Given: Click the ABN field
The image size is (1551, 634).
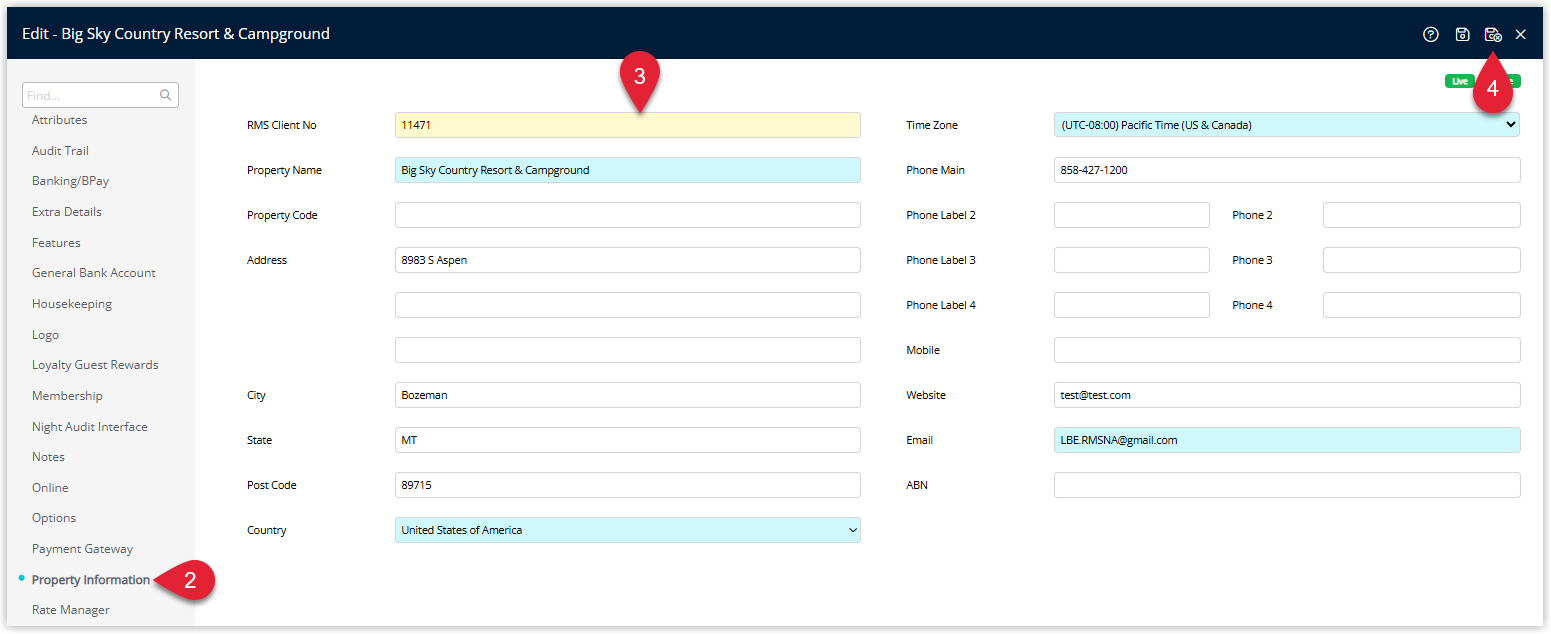Looking at the screenshot, I should point(1287,485).
